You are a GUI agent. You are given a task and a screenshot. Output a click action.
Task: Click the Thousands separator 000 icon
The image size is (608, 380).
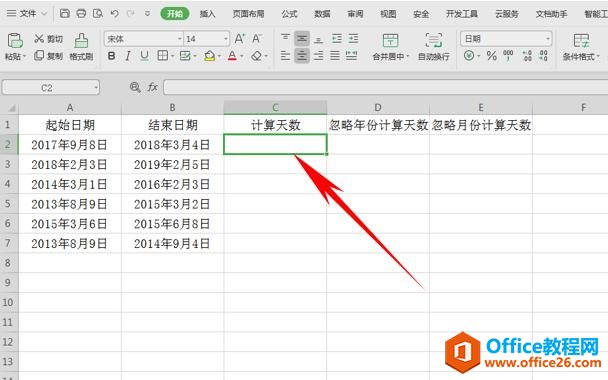pos(508,56)
